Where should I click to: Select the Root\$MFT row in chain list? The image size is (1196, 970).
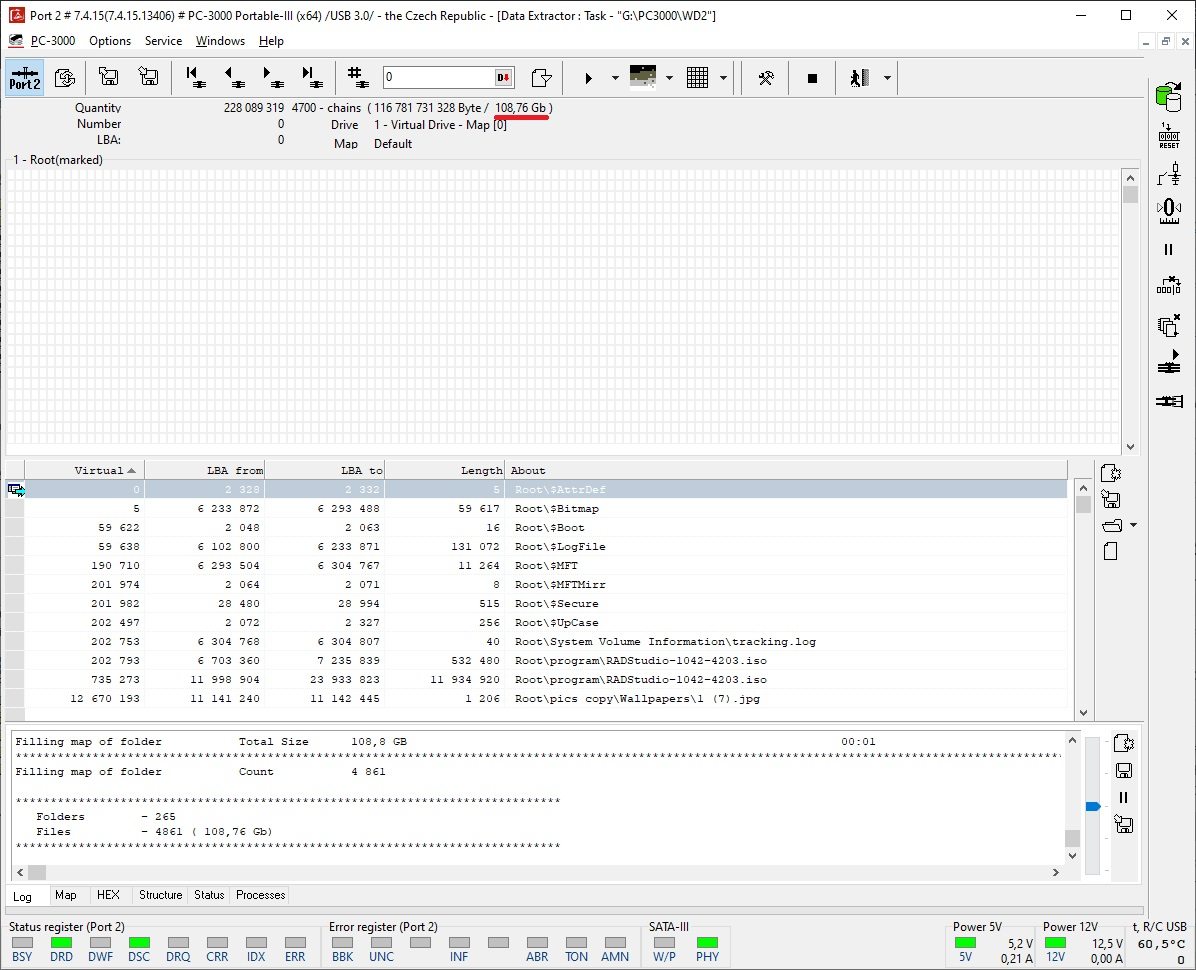(x=545, y=566)
